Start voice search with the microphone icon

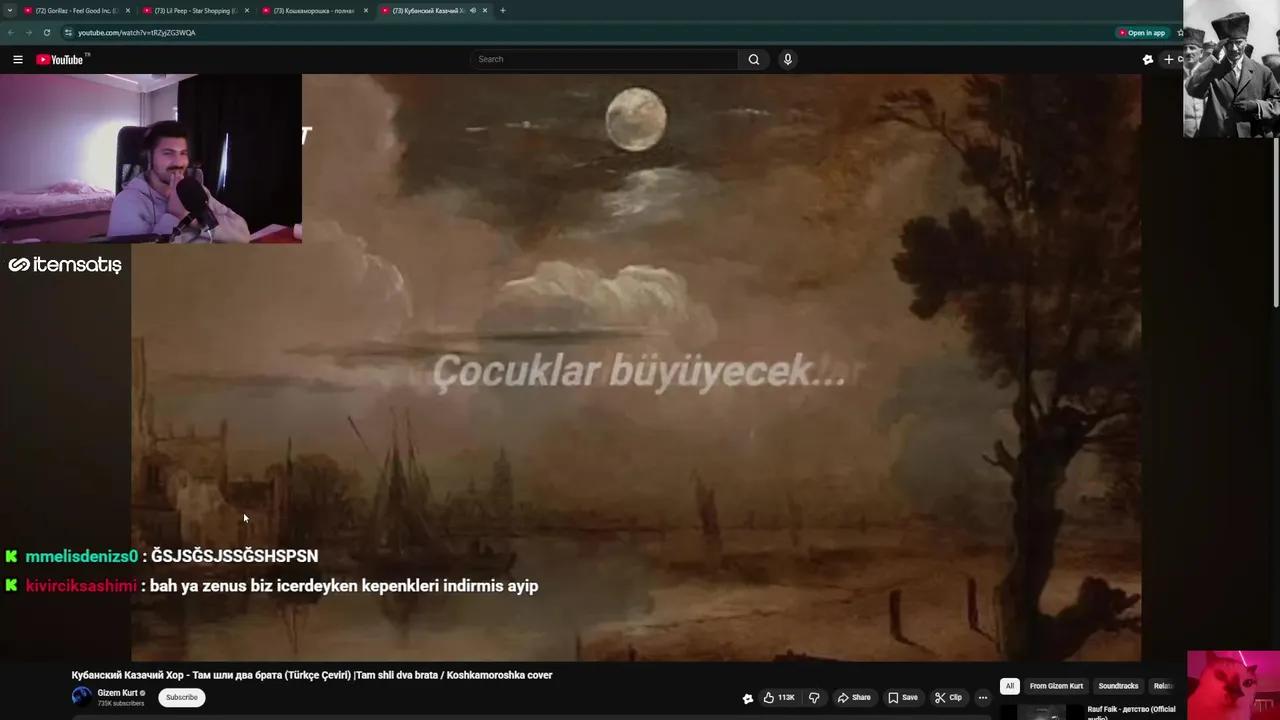(788, 59)
